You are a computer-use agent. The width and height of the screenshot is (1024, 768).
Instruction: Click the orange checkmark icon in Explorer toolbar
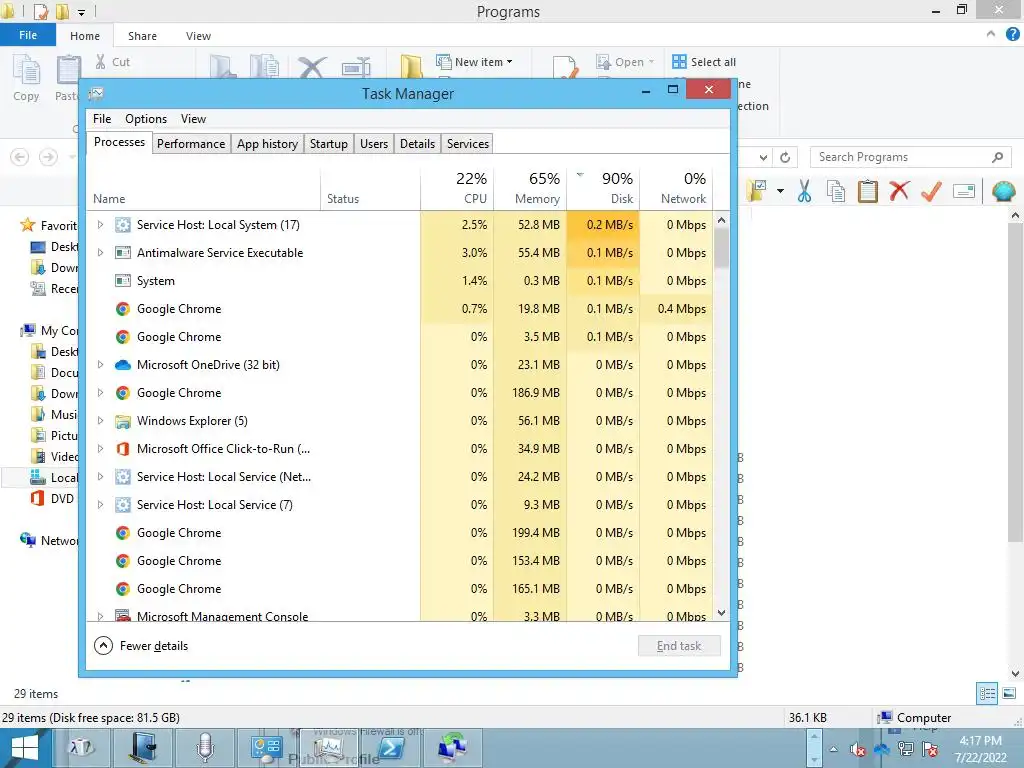[x=931, y=191]
